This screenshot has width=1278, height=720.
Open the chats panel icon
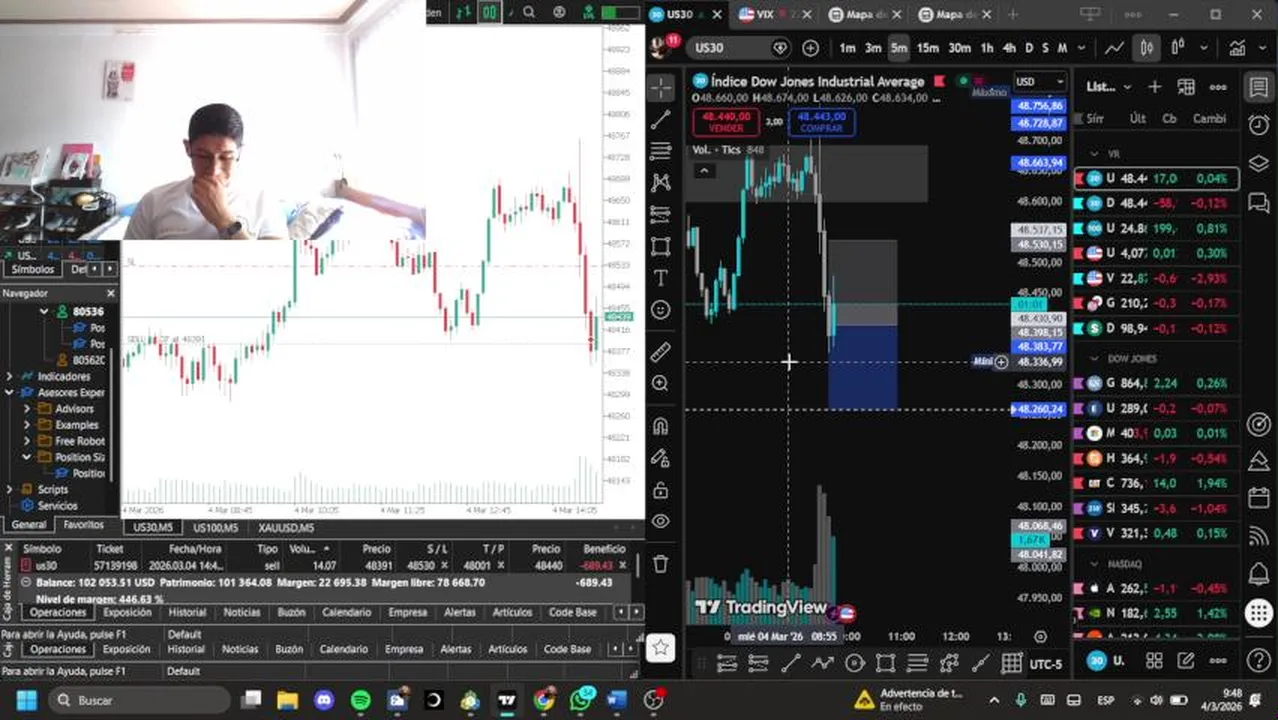[x=1259, y=203]
